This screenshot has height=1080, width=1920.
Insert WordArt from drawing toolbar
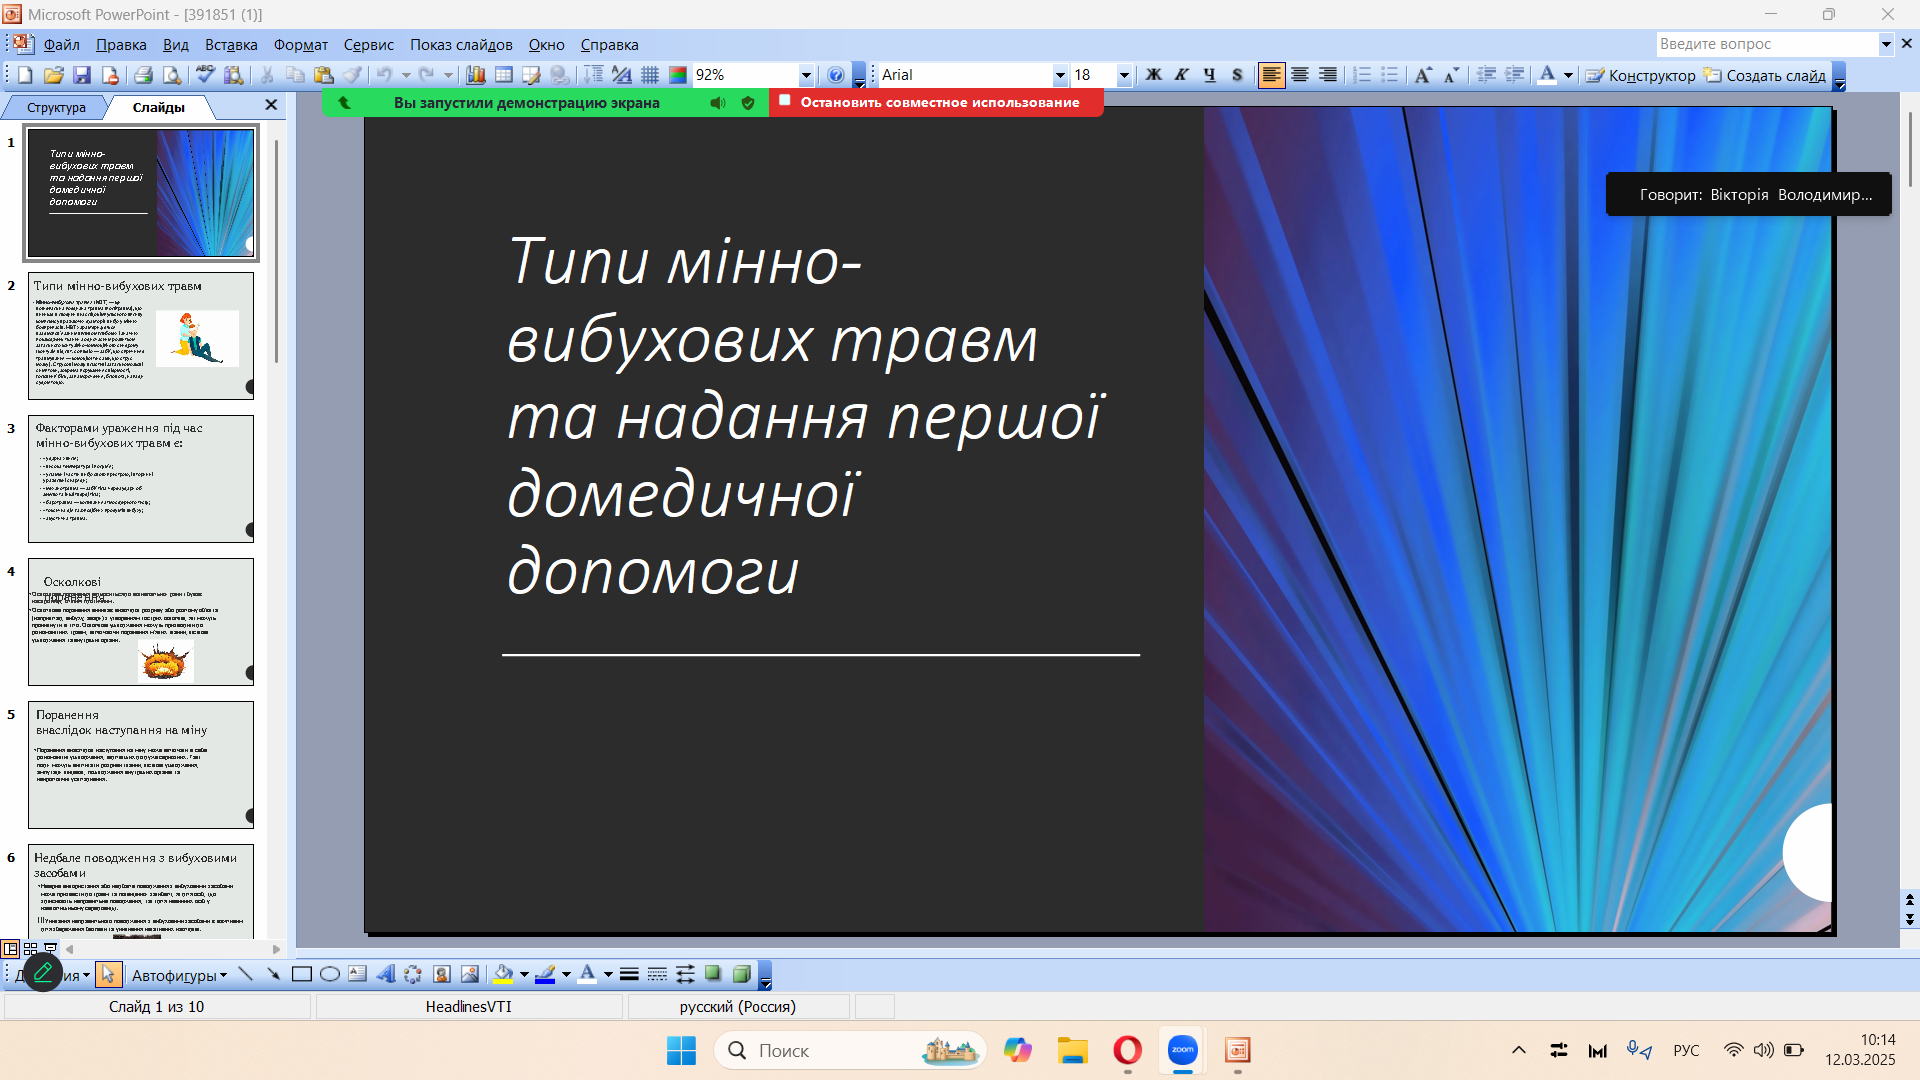click(385, 974)
